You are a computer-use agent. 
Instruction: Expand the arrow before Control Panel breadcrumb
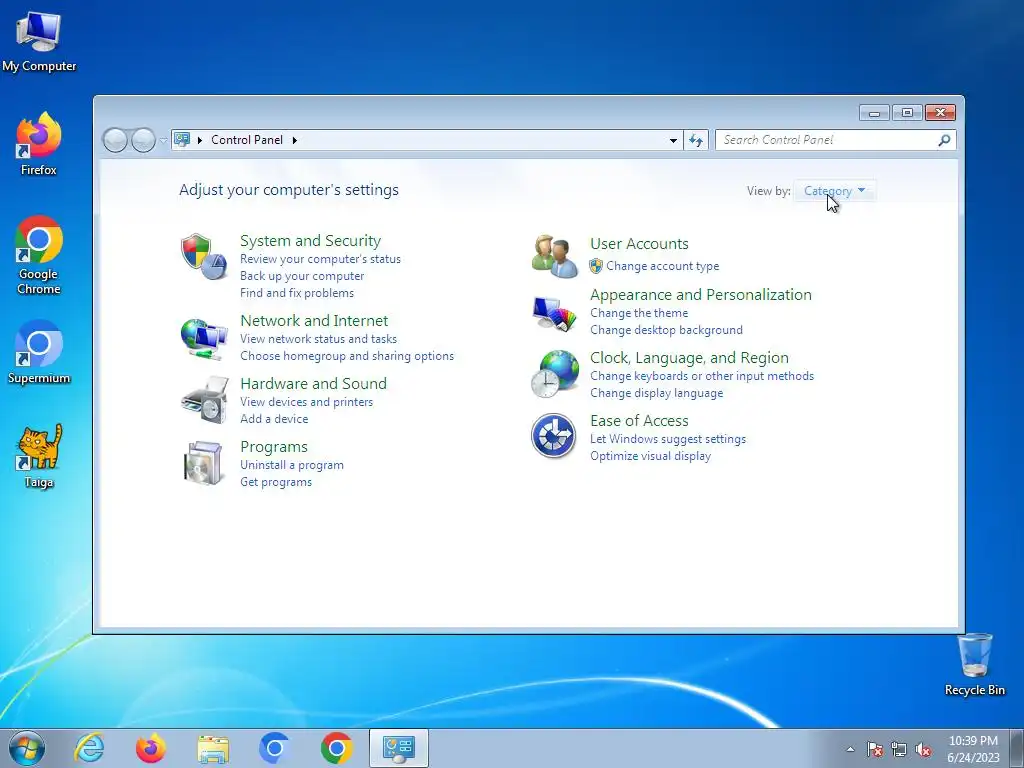point(200,140)
